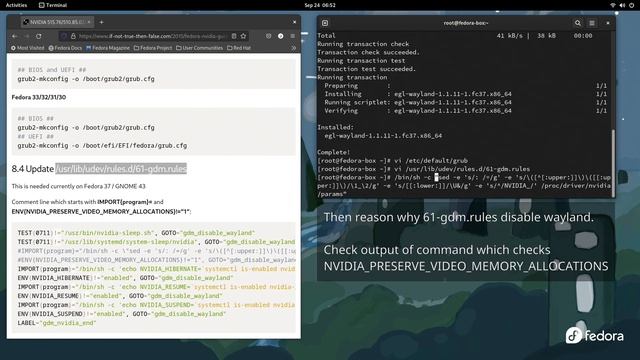Open the Fedora Docs bookmark
640x360 pixels.
tap(65, 48)
